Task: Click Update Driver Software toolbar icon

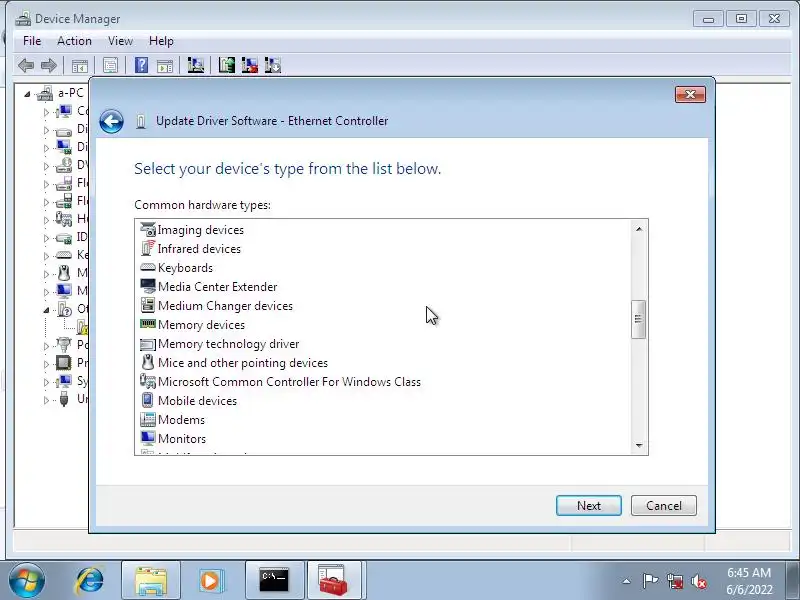Action: [x=227, y=65]
